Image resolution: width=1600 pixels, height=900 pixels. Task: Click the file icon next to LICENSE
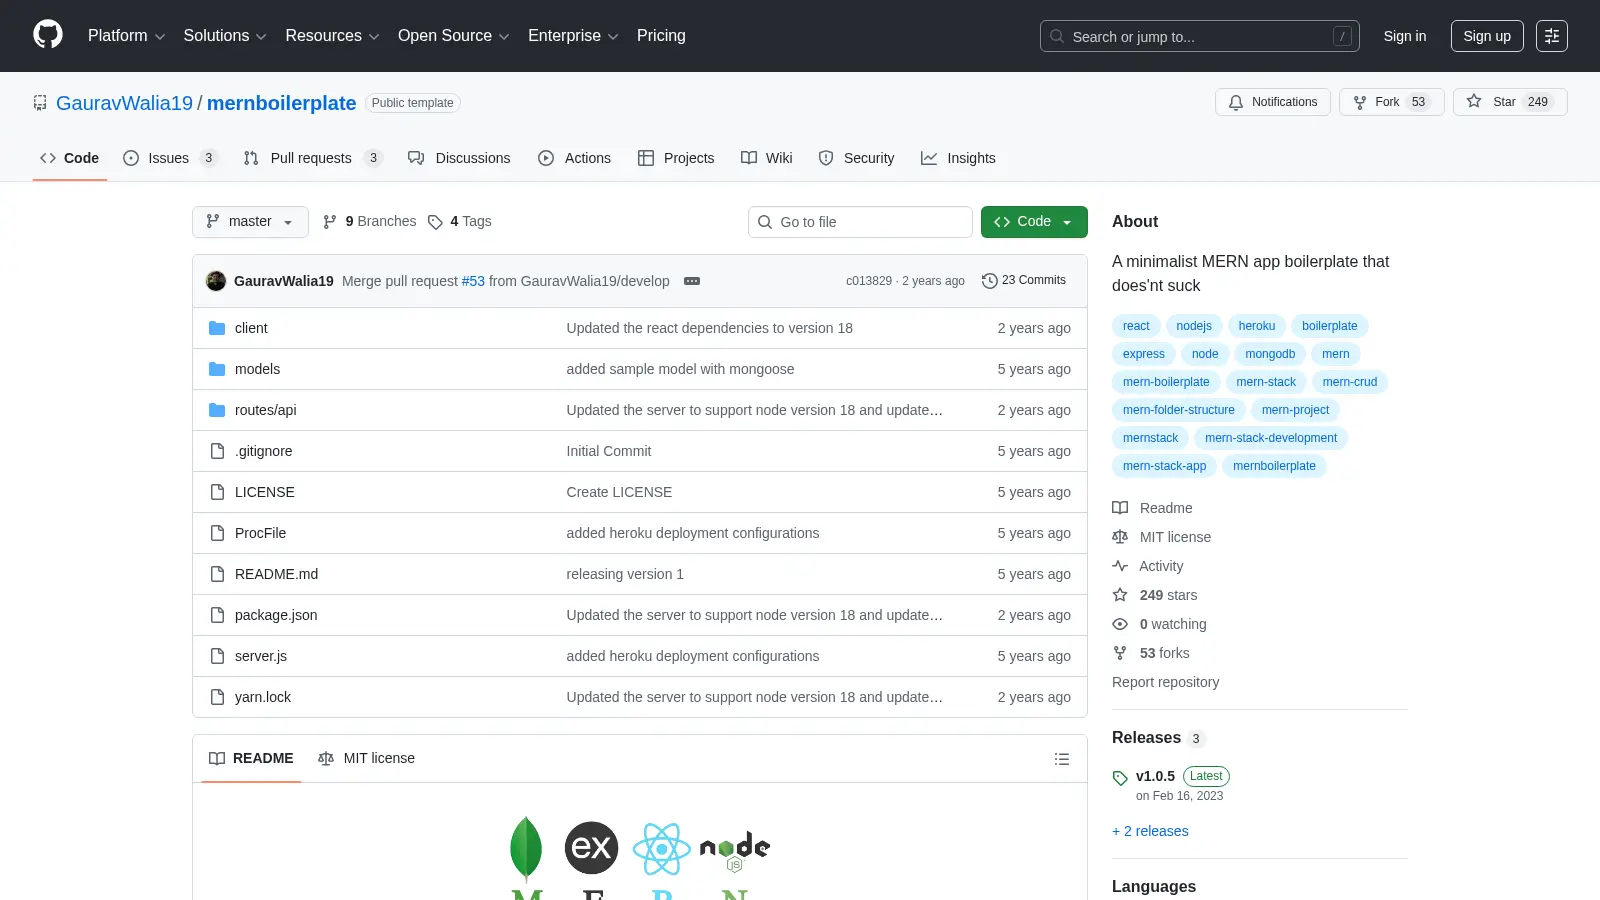[217, 492]
